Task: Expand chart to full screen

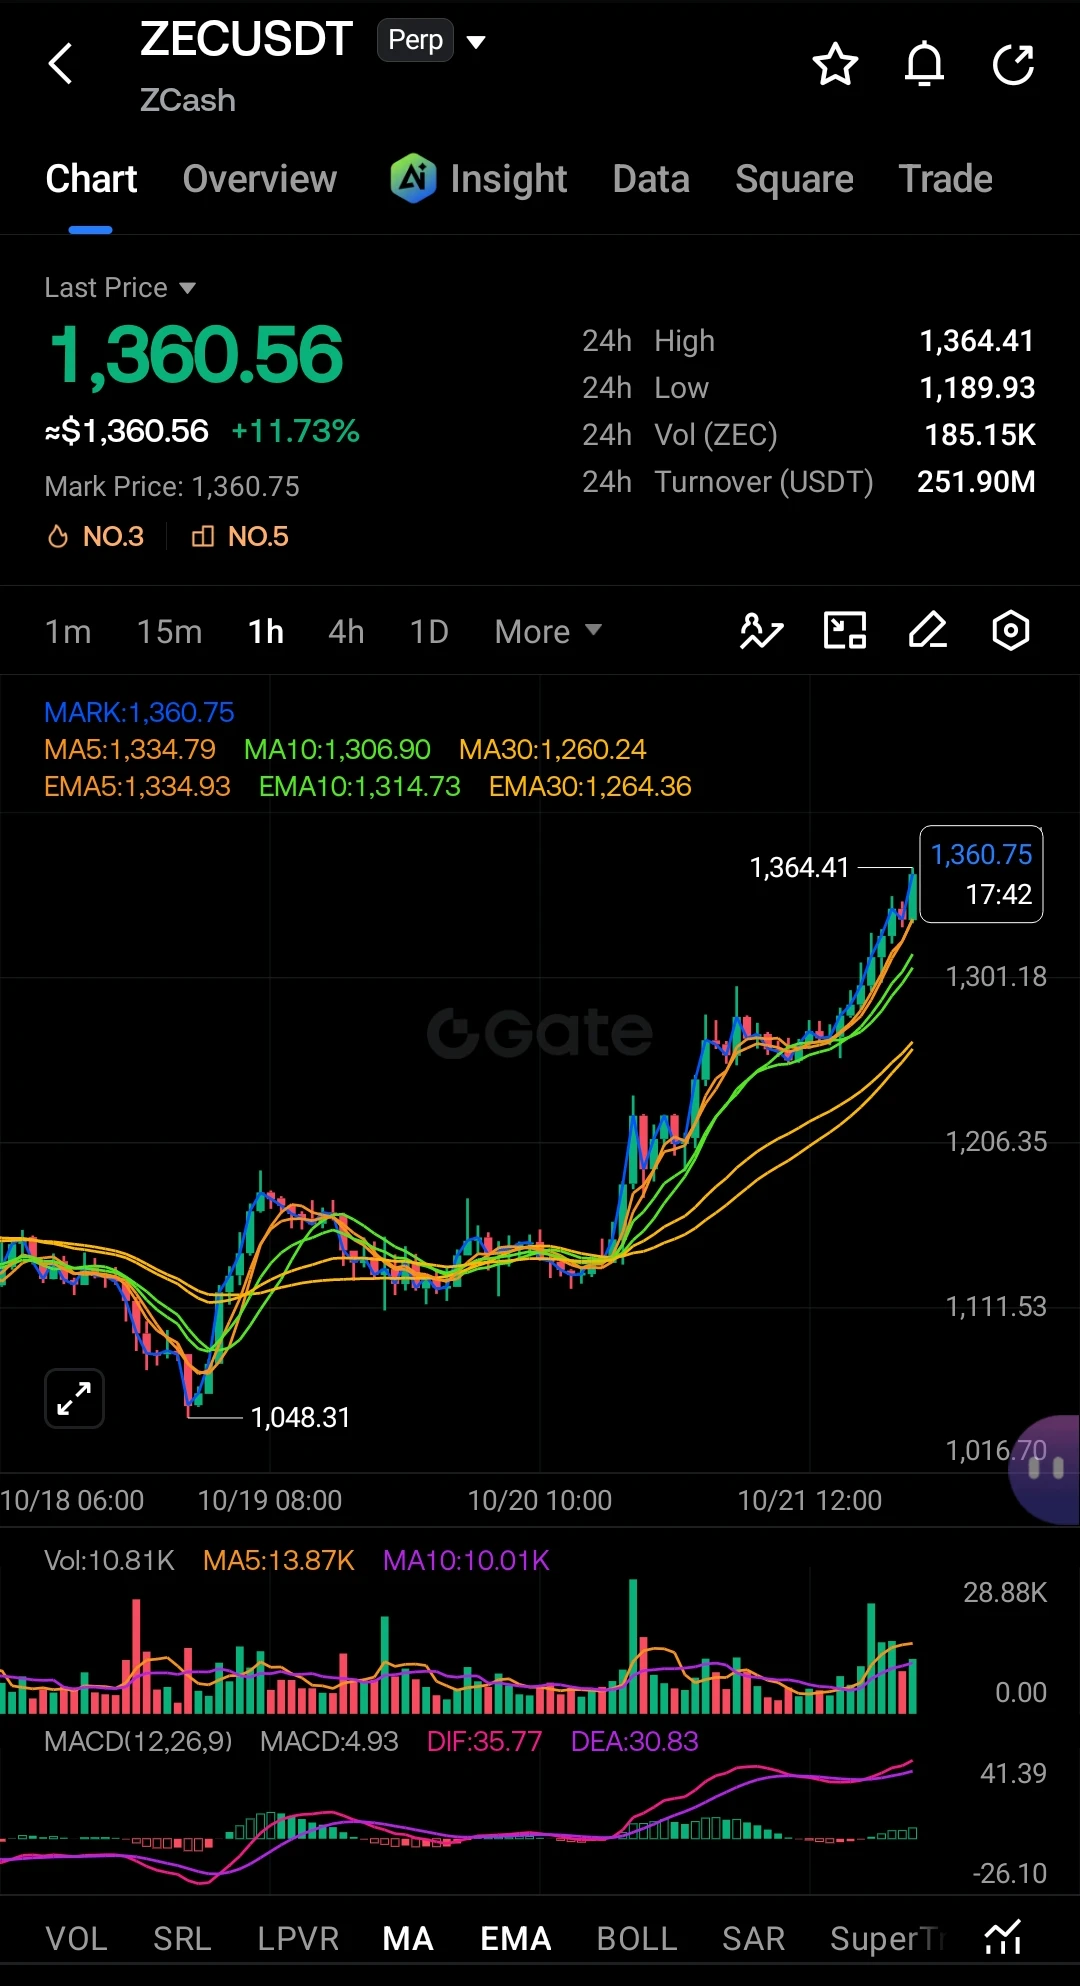Action: tap(75, 1398)
